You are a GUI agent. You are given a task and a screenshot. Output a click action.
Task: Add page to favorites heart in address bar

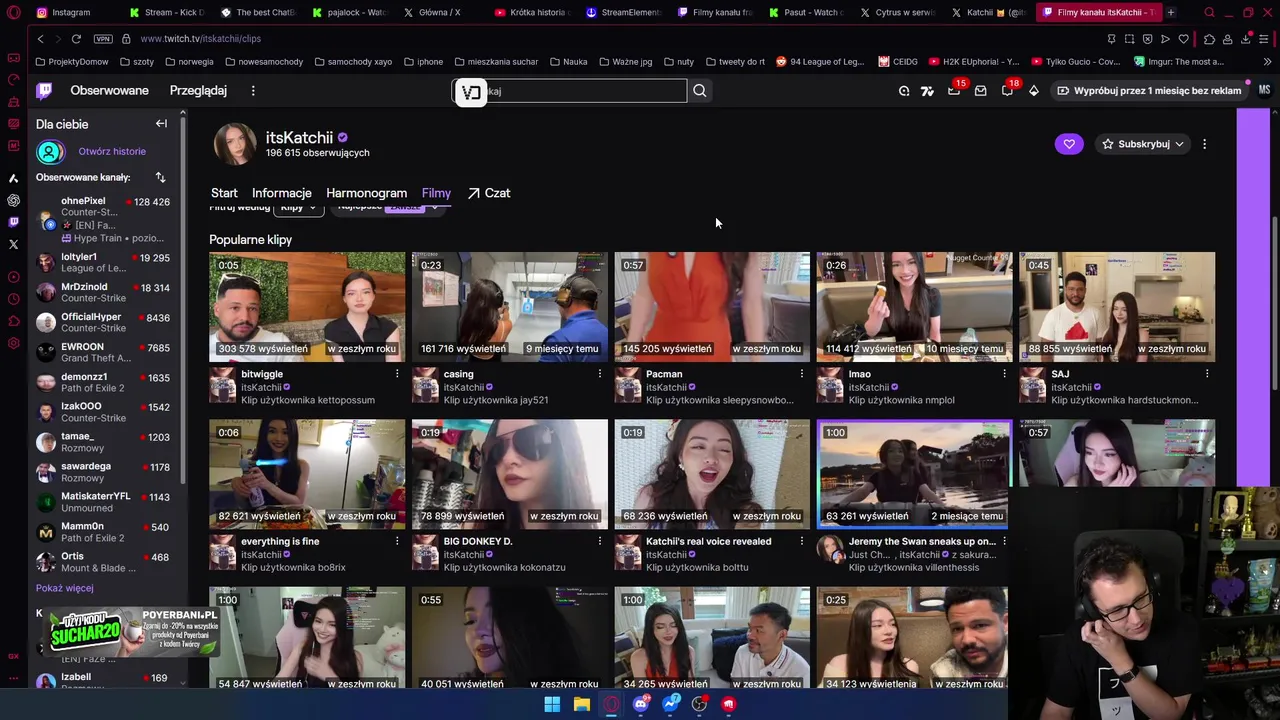coord(1183,39)
